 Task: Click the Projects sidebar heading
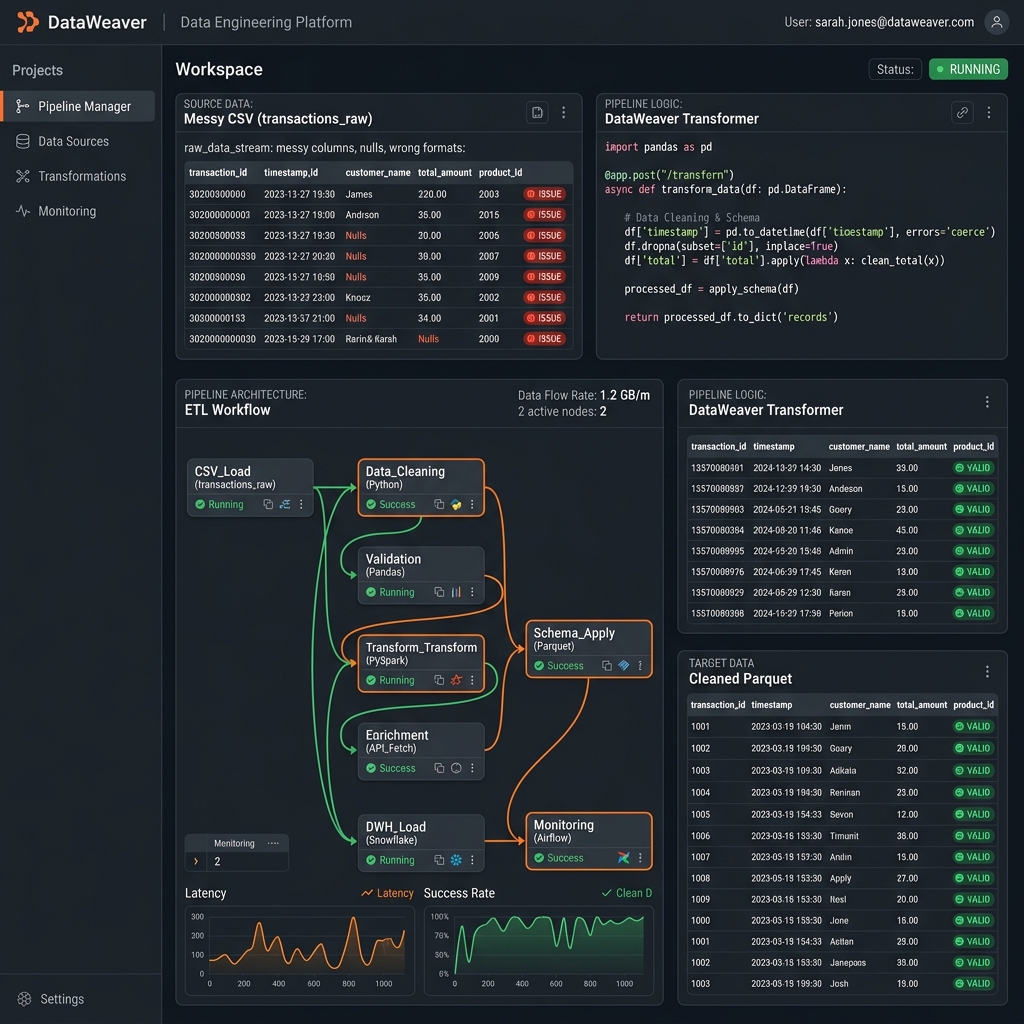[x=37, y=70]
